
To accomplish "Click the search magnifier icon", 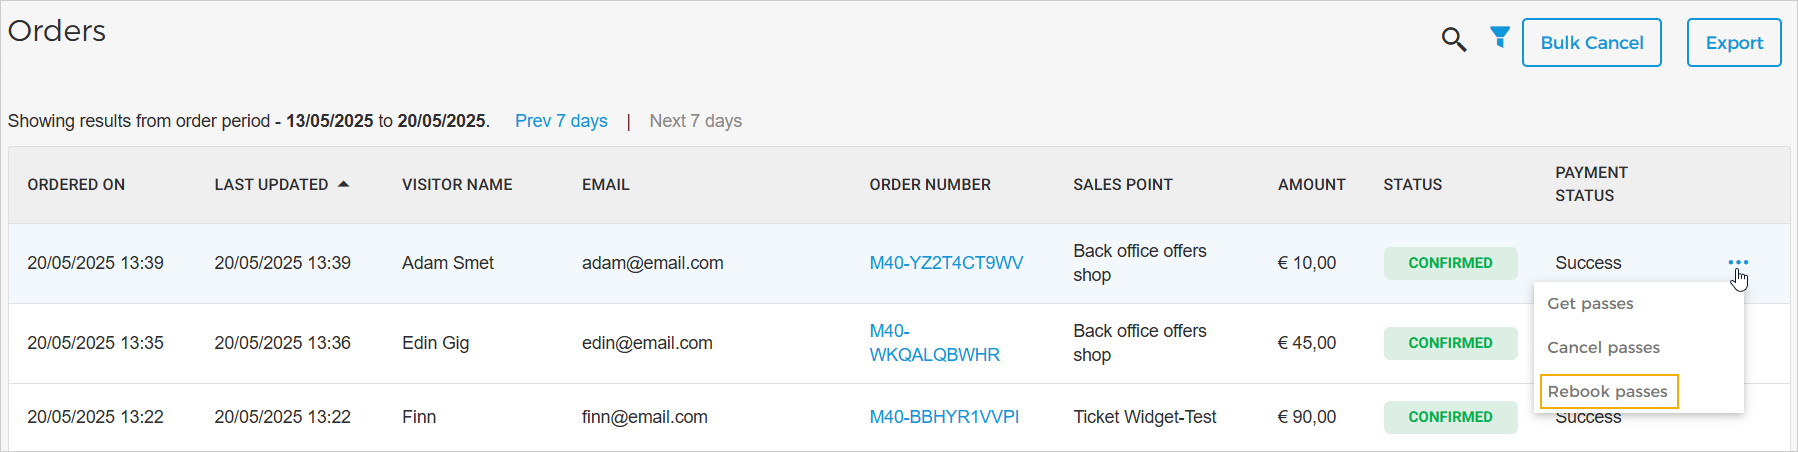I will click(x=1453, y=40).
